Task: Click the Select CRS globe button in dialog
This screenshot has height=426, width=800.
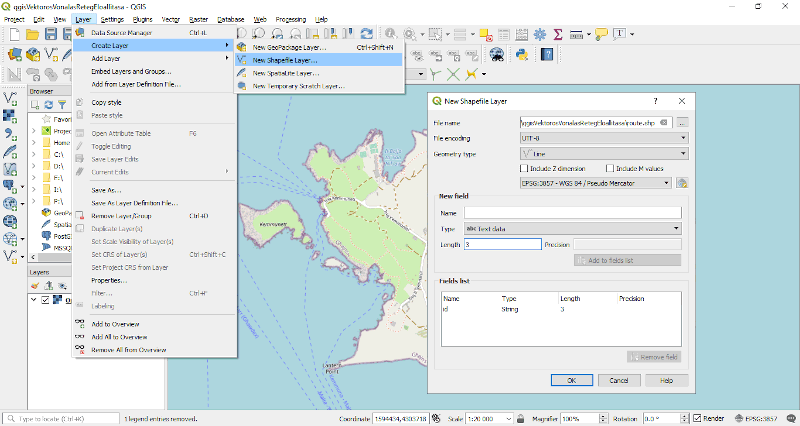Action: click(682, 183)
